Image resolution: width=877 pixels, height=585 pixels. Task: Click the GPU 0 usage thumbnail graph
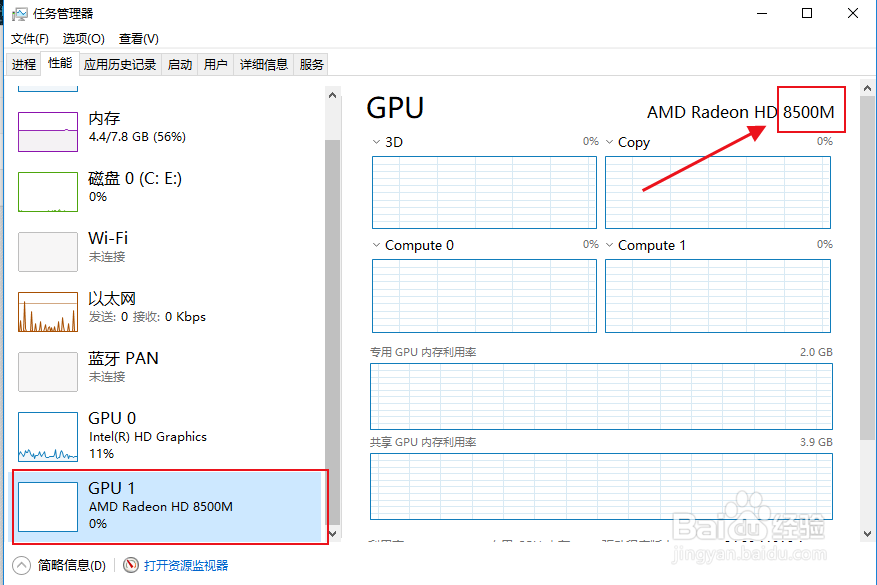48,437
